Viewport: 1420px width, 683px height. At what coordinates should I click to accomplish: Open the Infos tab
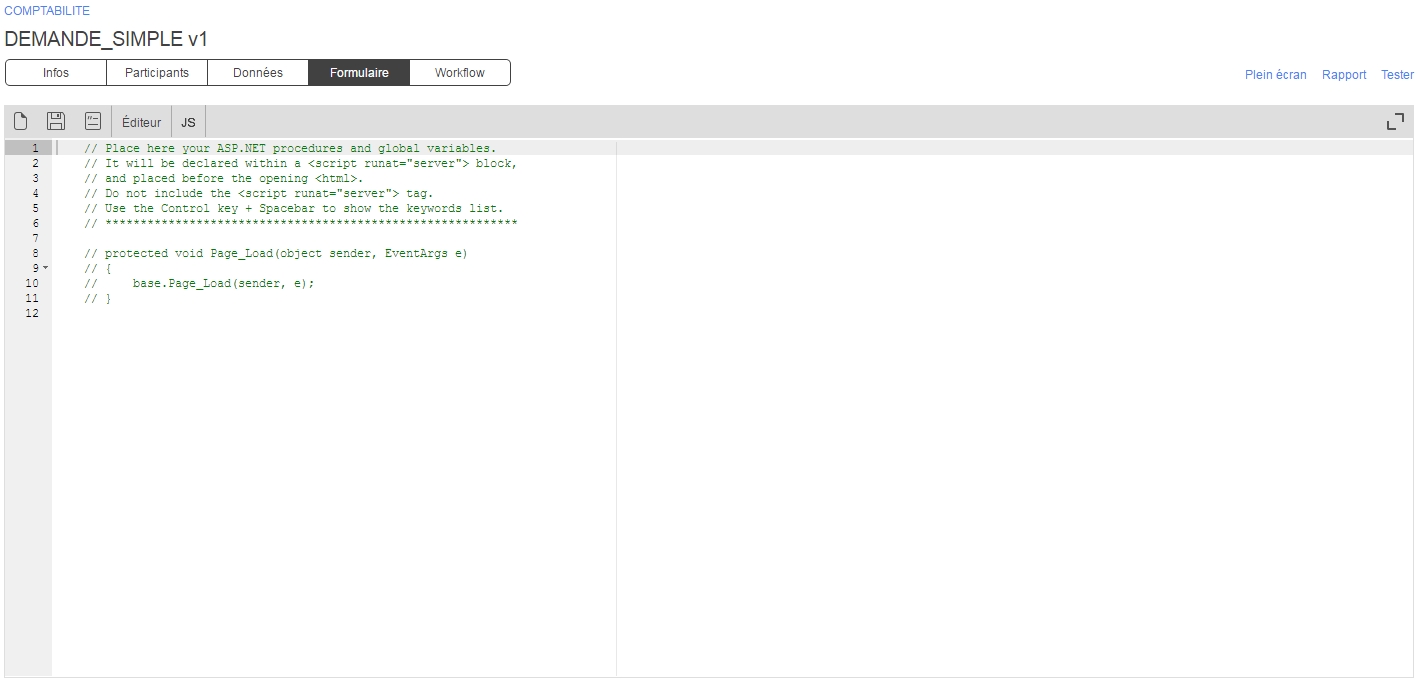click(x=56, y=73)
